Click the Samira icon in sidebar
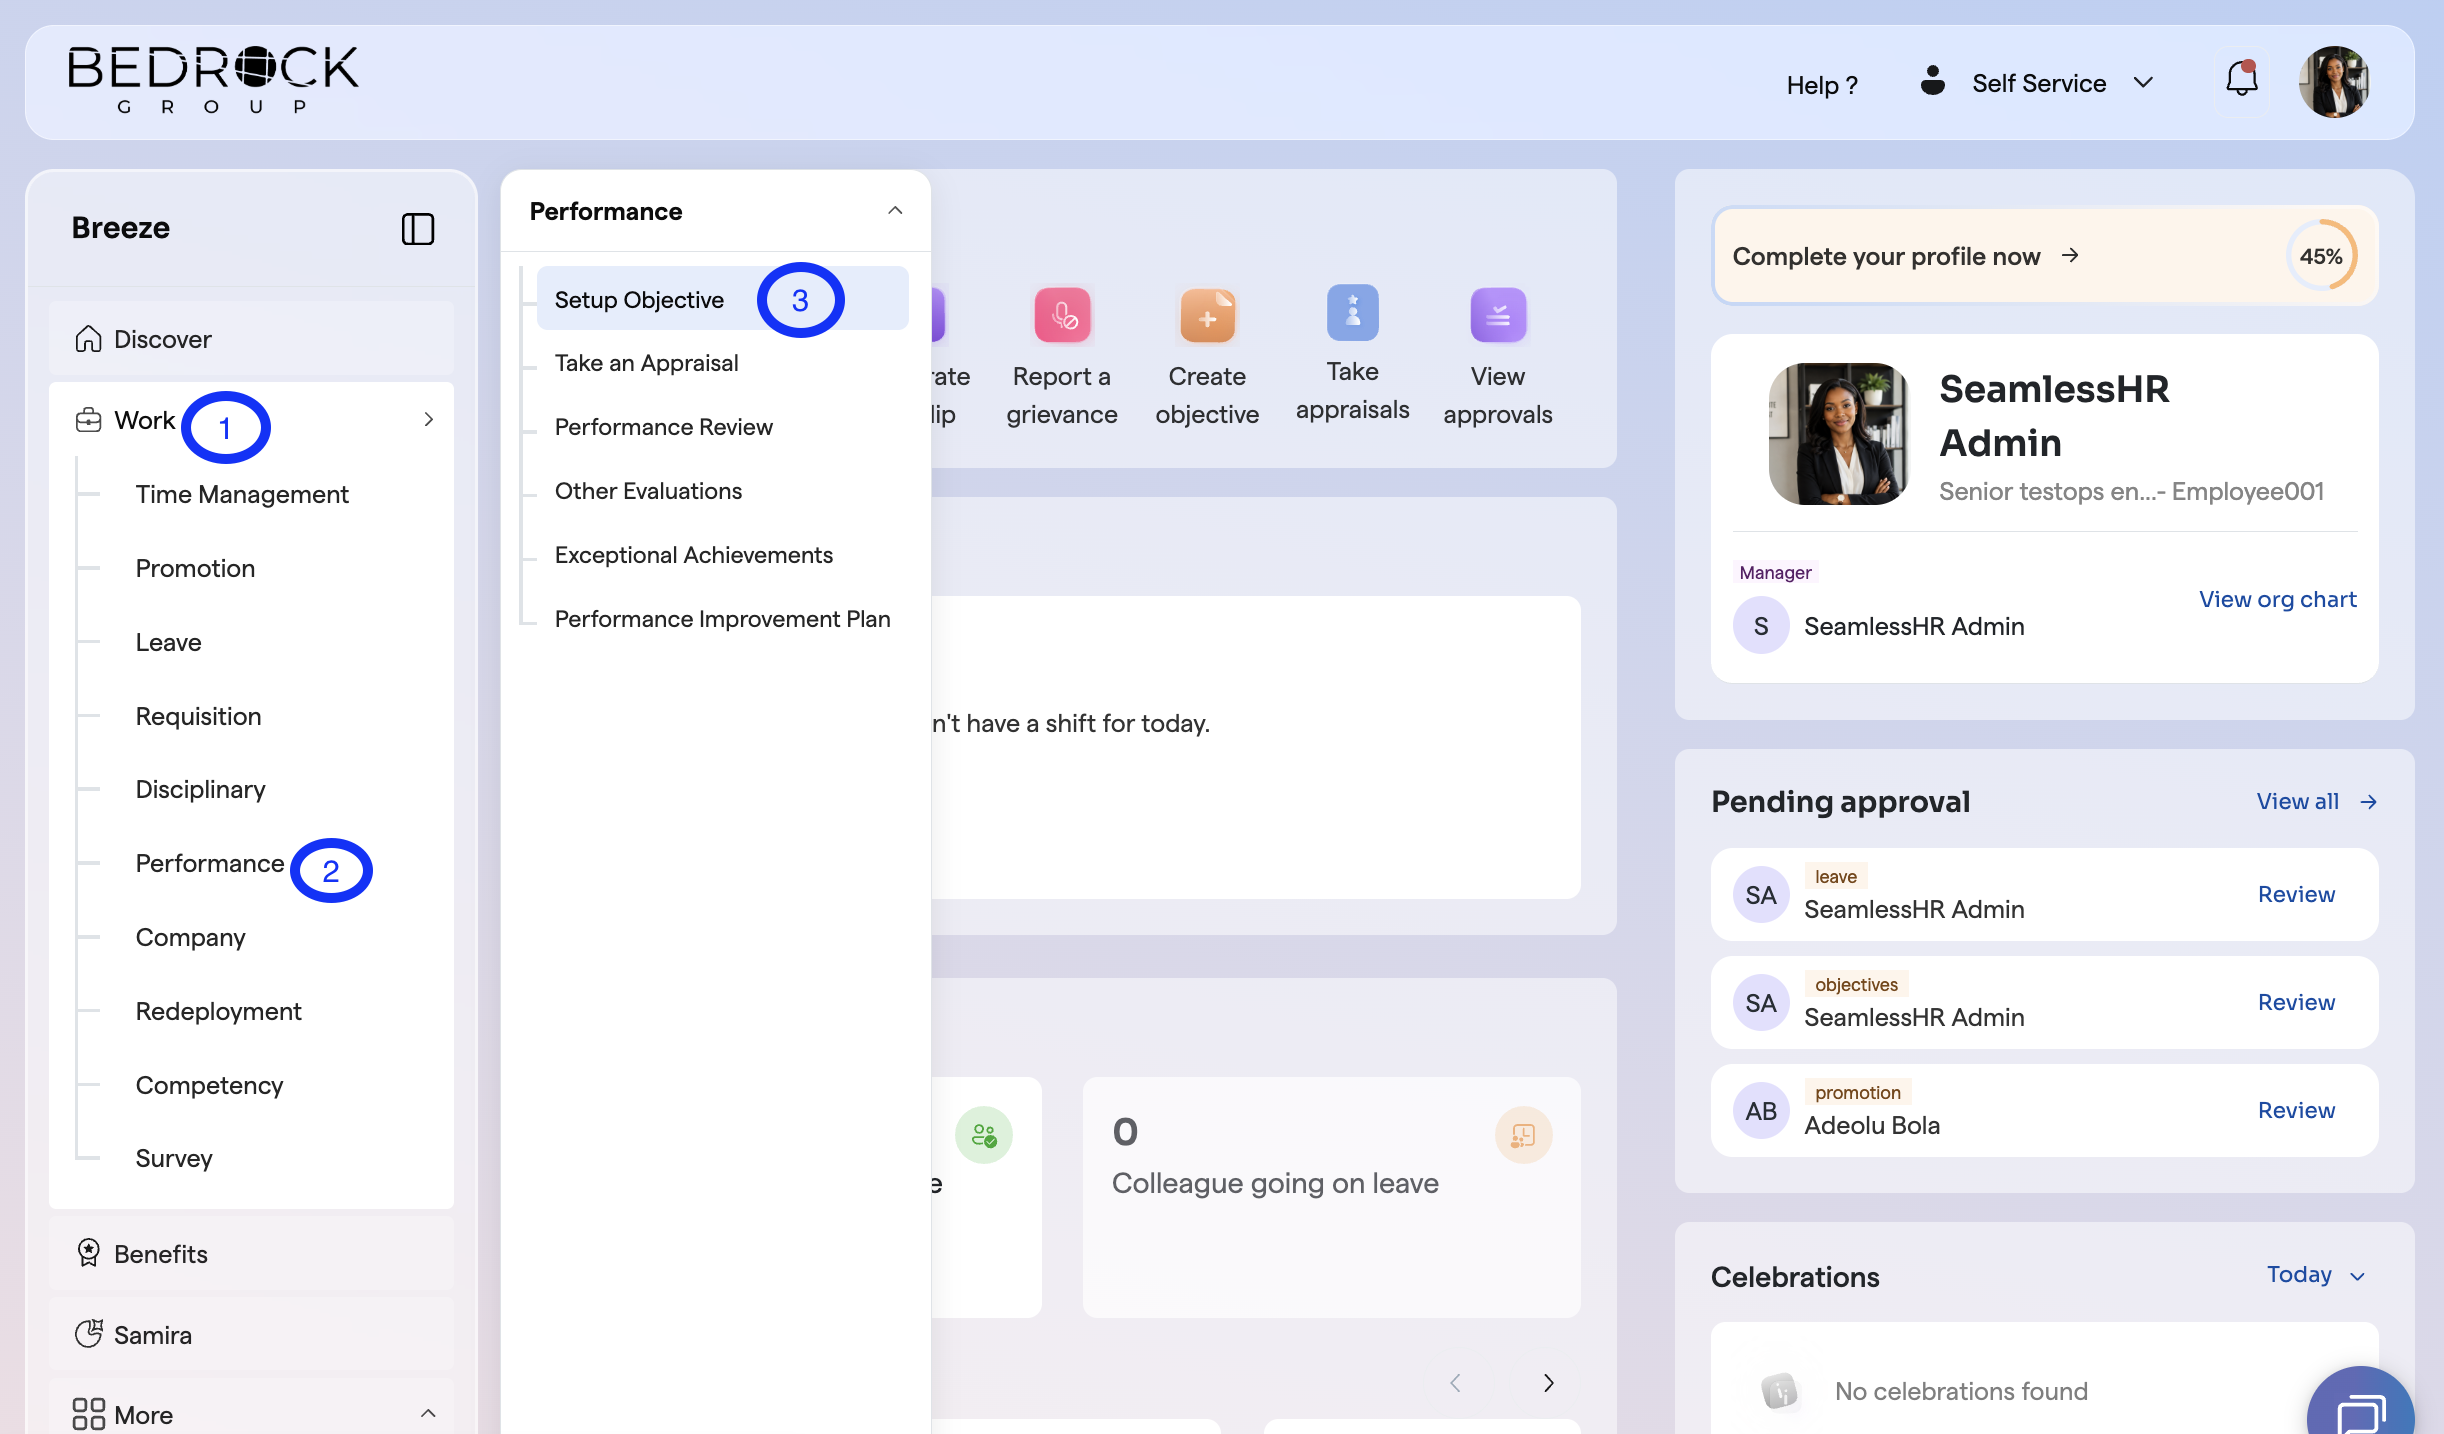This screenshot has width=2444, height=1434. 88,1334
